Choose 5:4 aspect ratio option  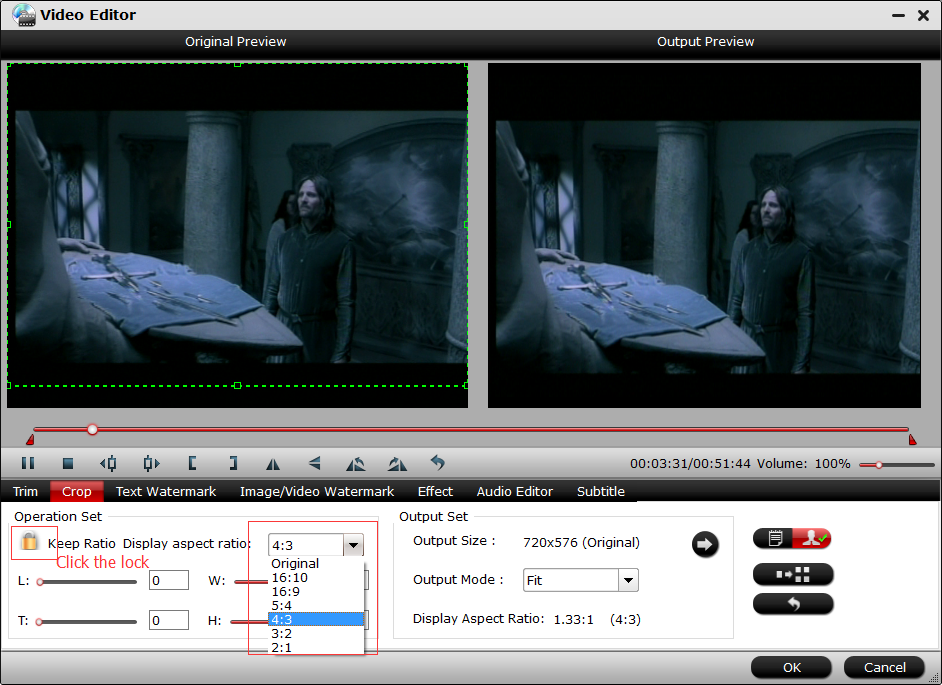click(x=316, y=605)
